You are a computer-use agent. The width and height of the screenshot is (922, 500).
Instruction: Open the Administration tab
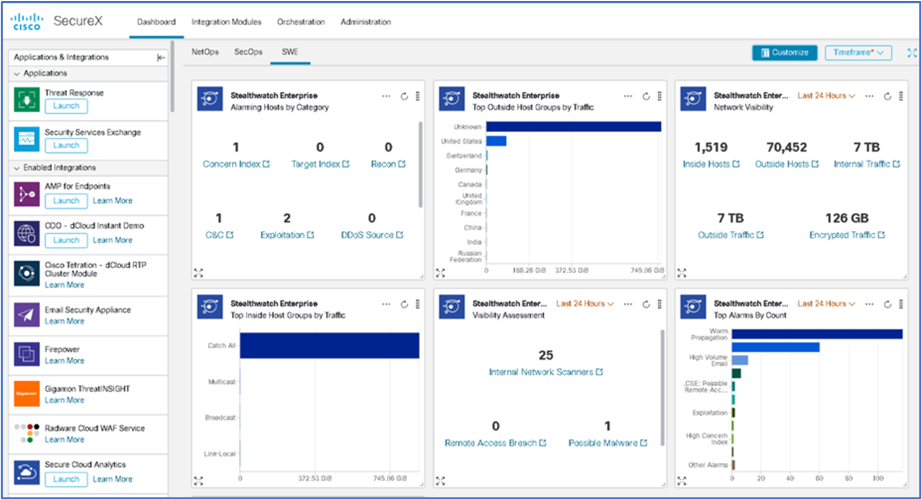(366, 22)
